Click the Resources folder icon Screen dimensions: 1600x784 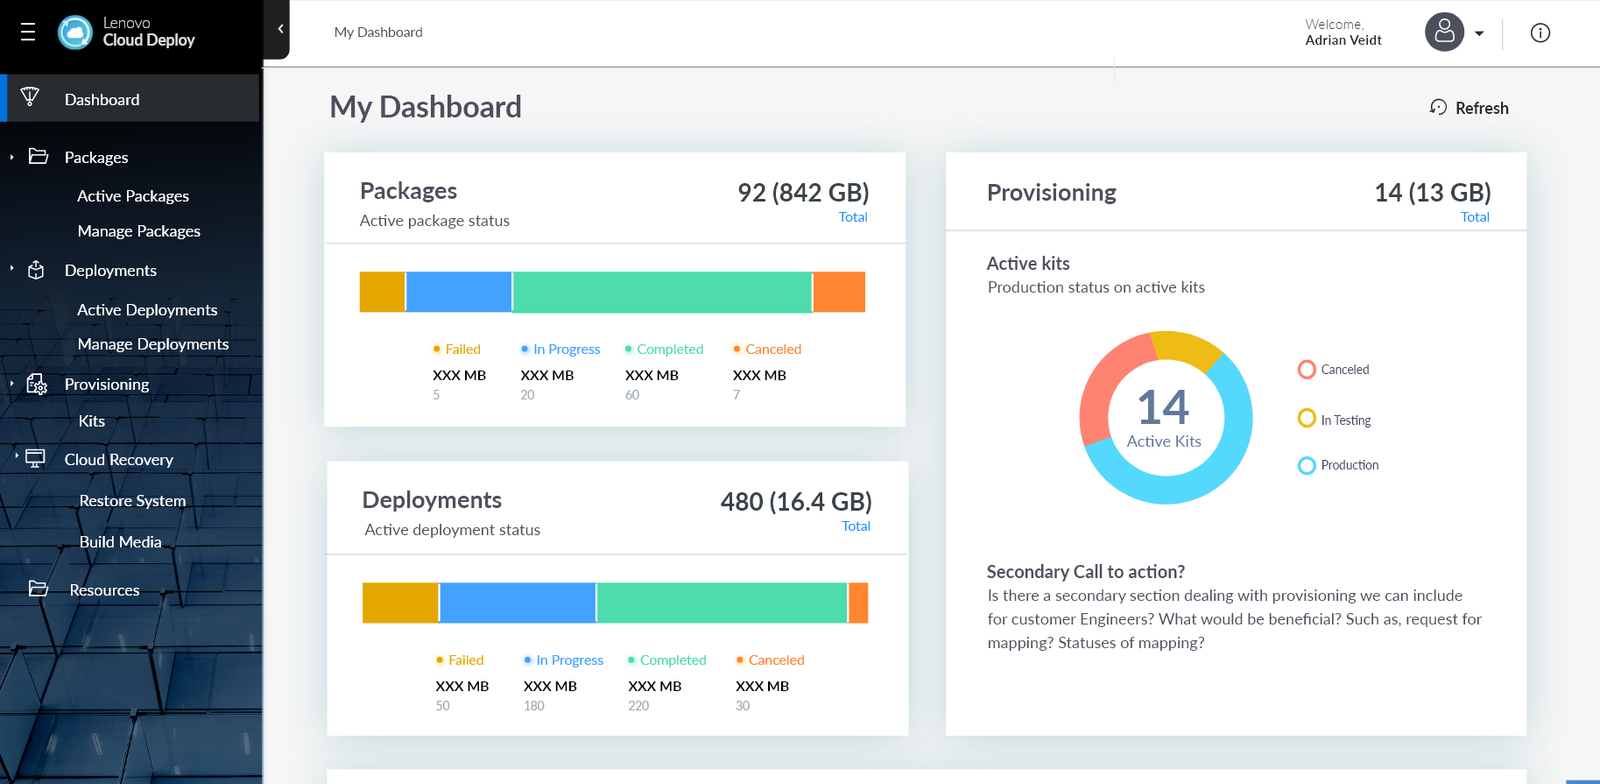point(38,589)
